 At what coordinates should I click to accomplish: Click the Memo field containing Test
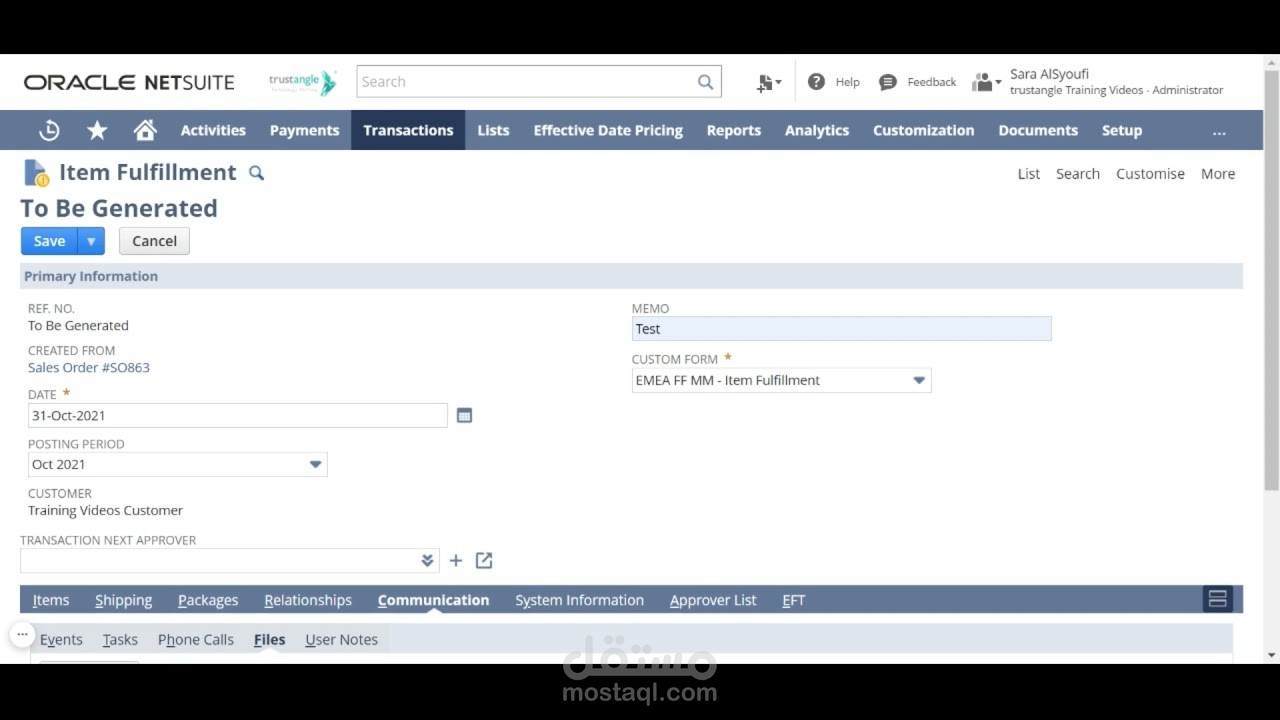click(x=841, y=329)
